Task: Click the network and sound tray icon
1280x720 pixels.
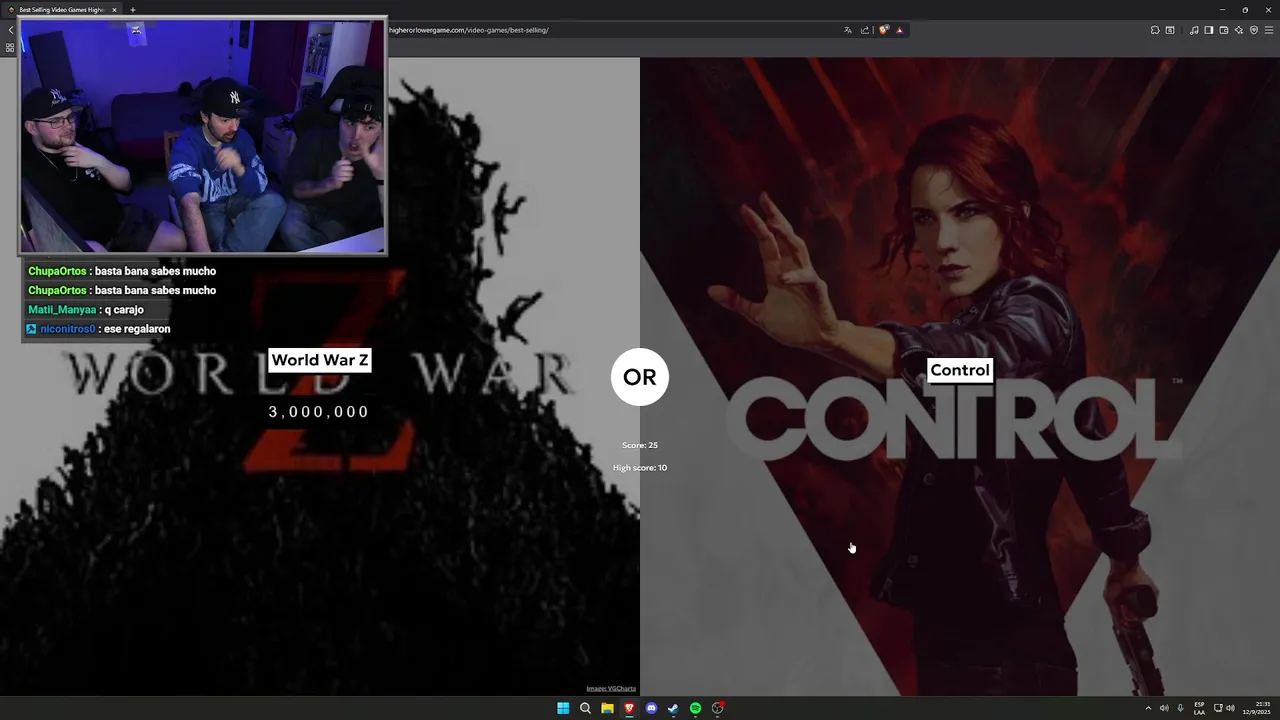Action: click(1224, 708)
